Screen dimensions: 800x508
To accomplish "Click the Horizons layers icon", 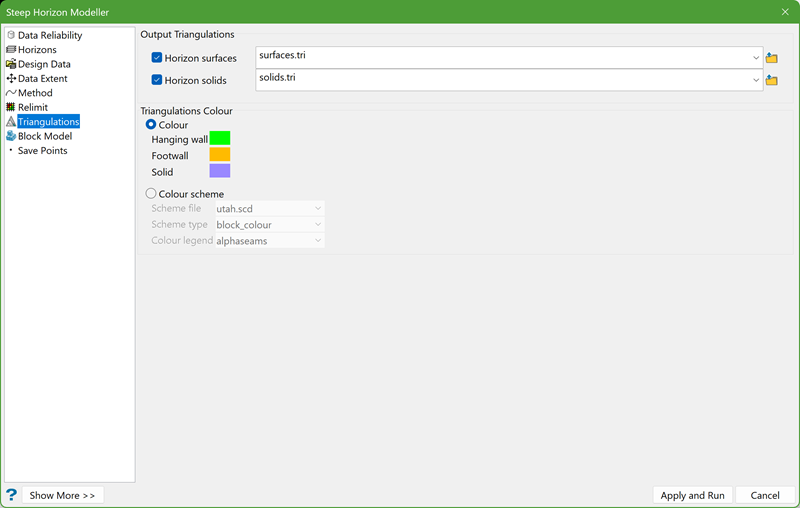I will (x=11, y=49).
